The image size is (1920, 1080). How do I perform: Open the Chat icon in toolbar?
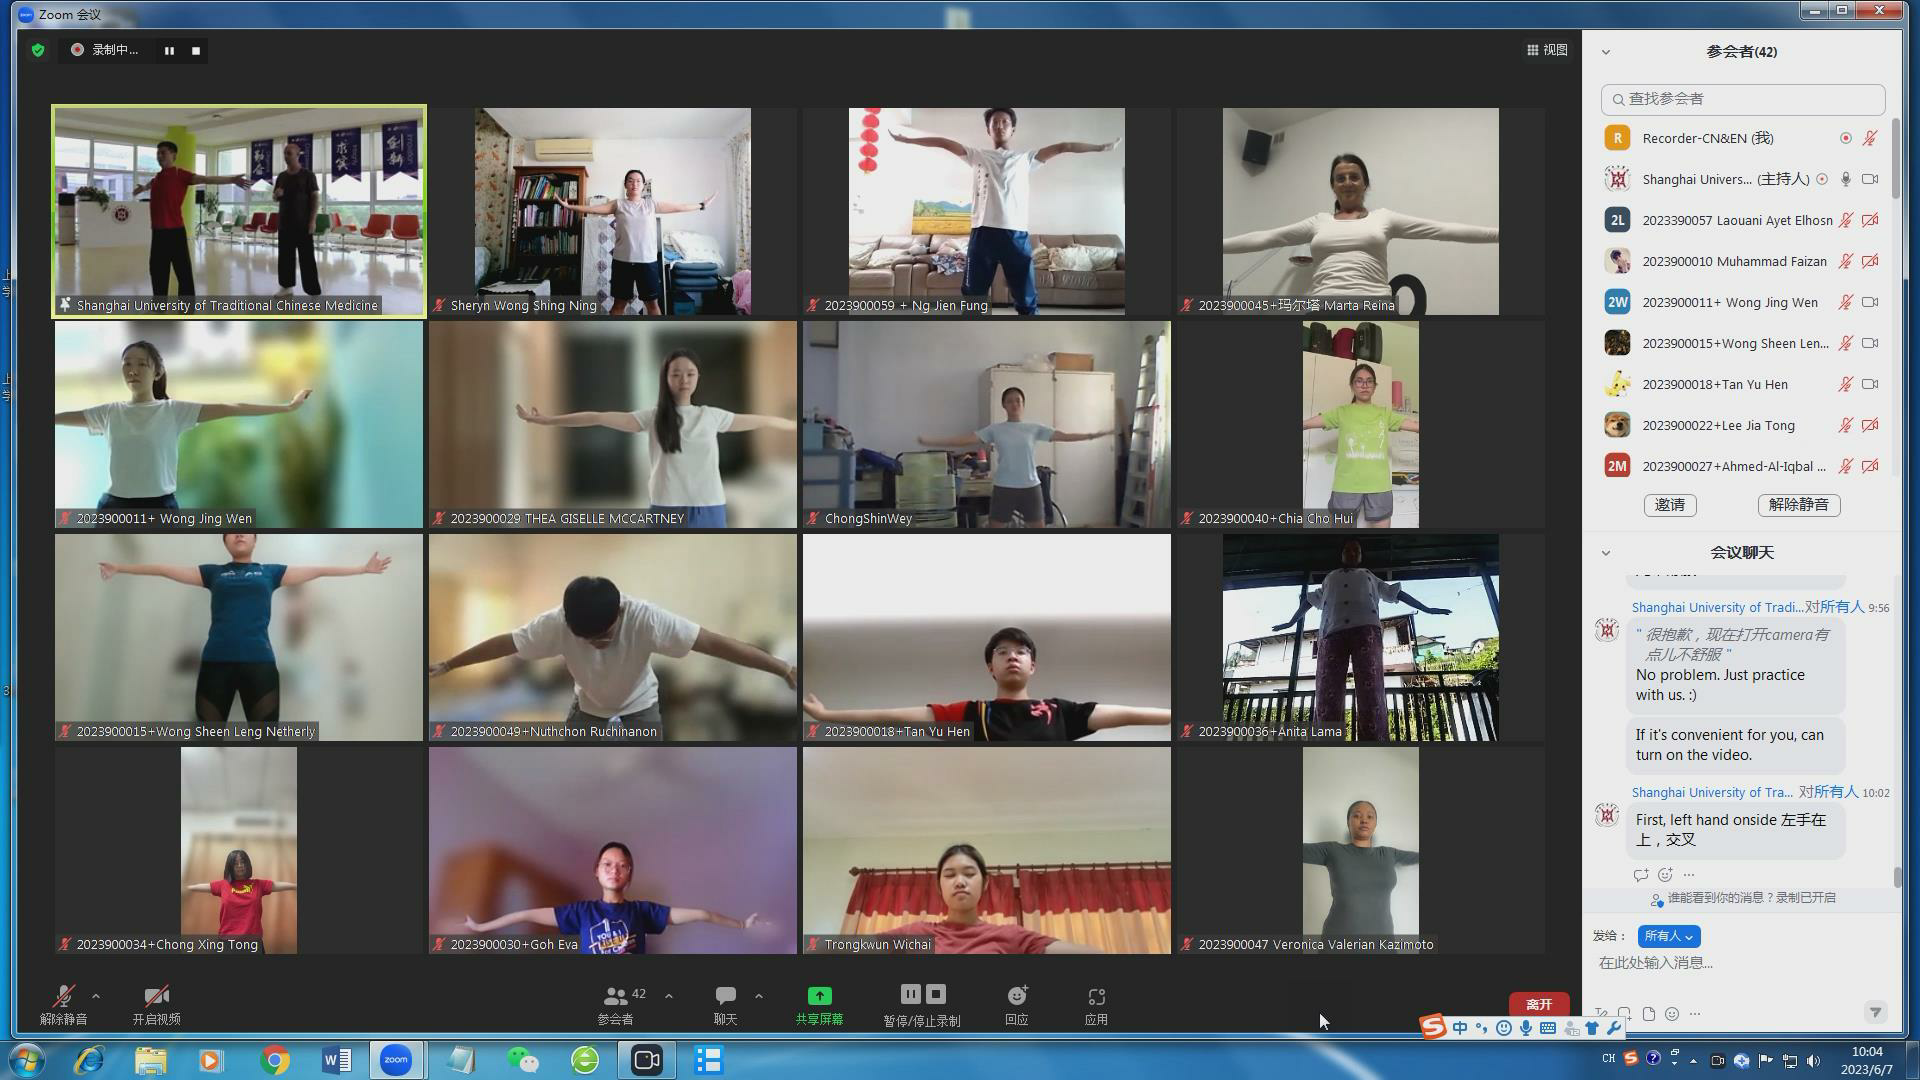(x=725, y=1003)
